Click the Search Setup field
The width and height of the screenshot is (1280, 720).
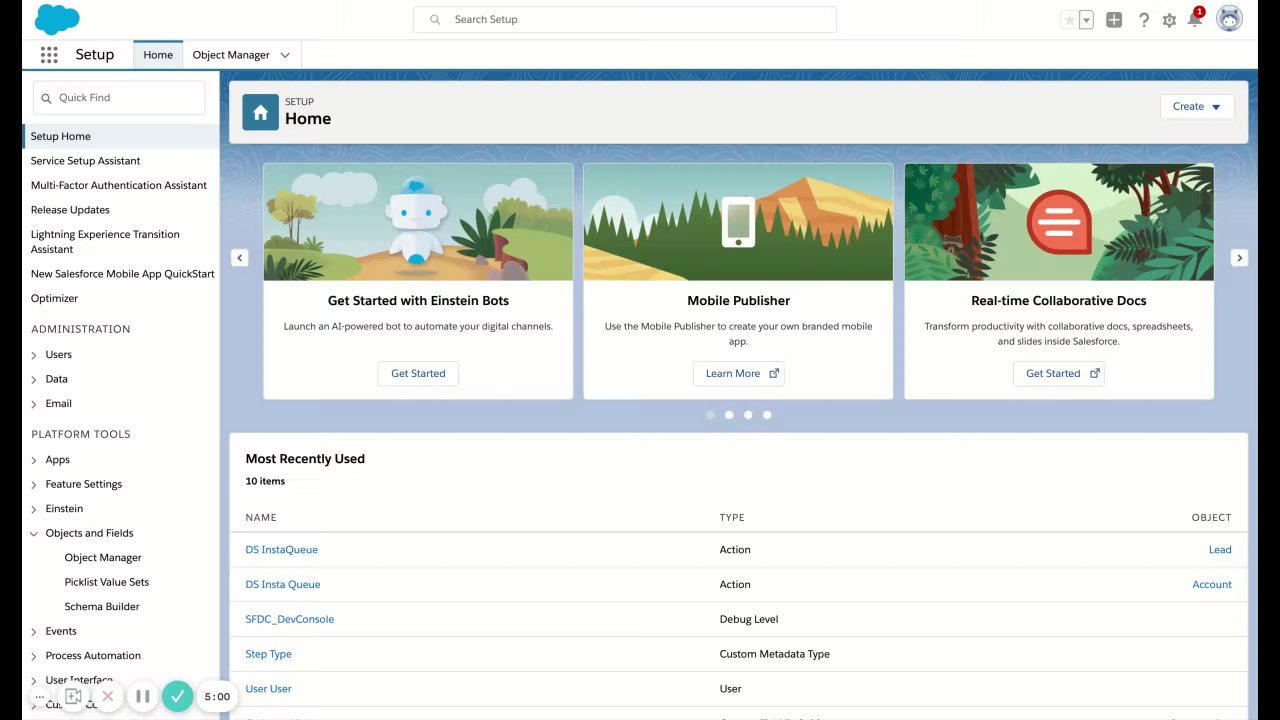tap(625, 19)
